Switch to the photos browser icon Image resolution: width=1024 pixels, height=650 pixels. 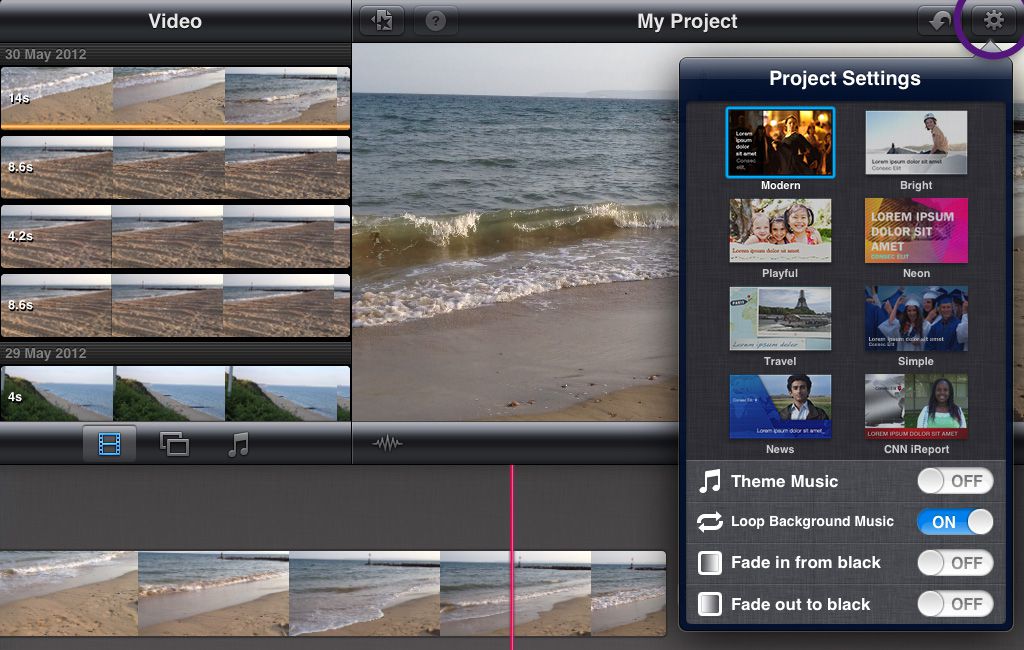pos(174,444)
